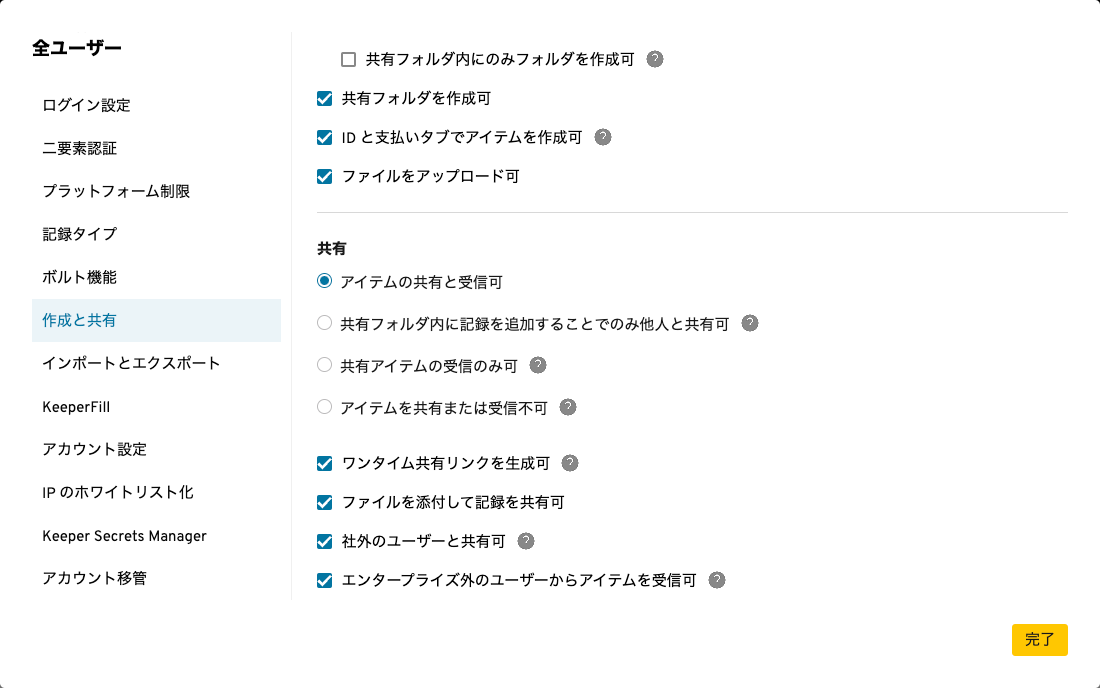Switch to 二要素認証 settings section
This screenshot has height=688, width=1100.
(79, 148)
